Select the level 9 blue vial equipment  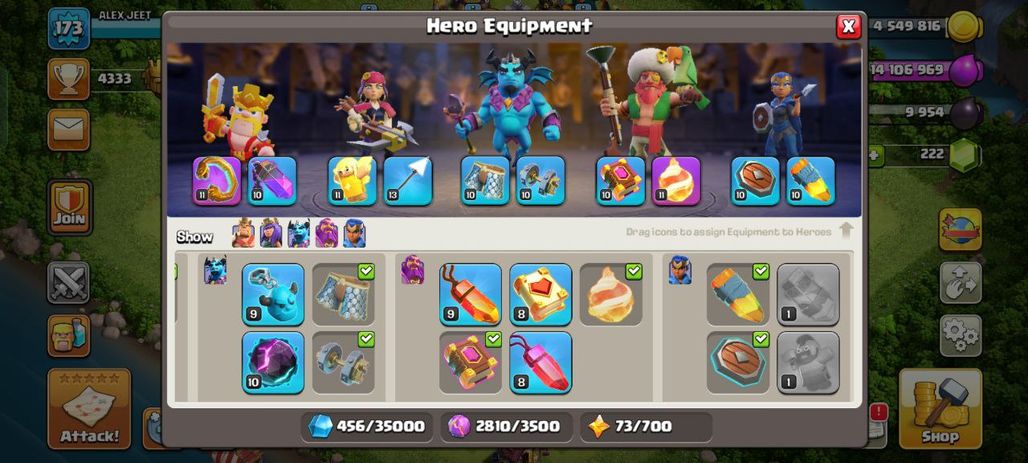[x=273, y=294]
